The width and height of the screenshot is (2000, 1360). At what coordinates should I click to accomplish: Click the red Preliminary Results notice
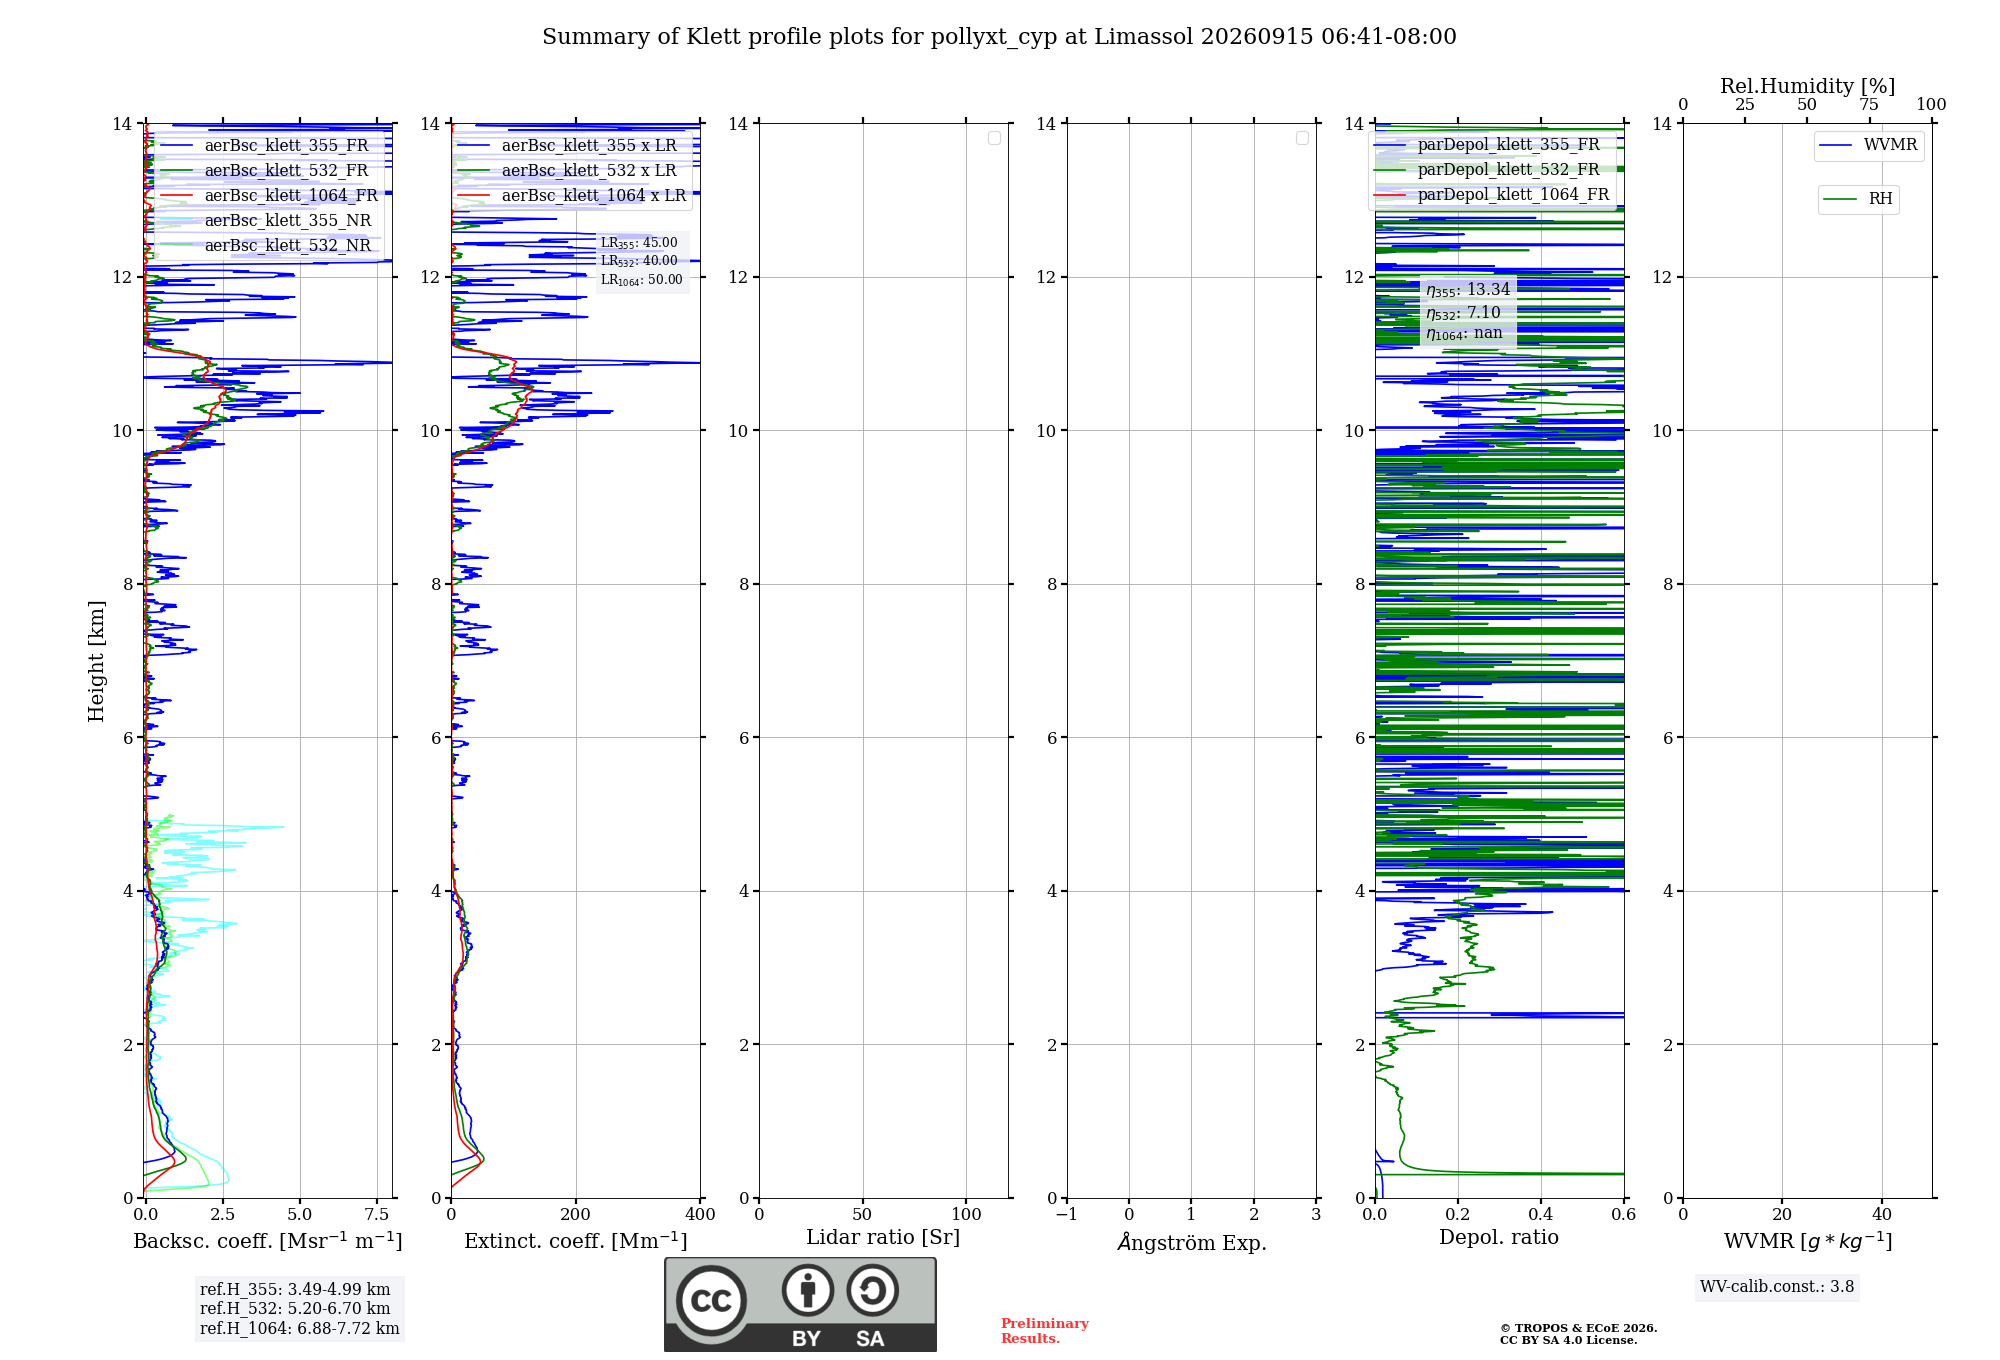tap(1045, 1331)
